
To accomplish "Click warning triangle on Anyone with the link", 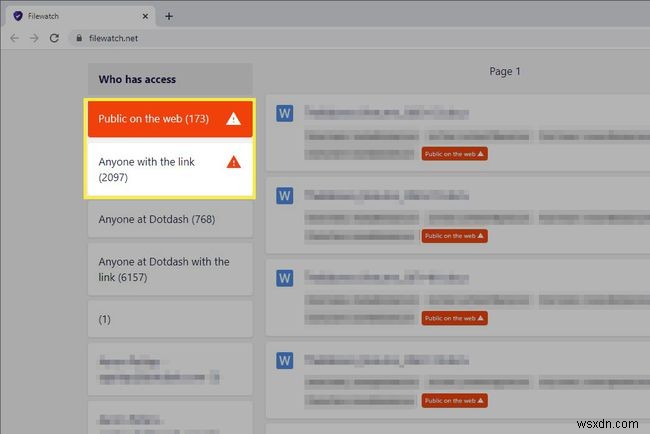I will pos(233,162).
